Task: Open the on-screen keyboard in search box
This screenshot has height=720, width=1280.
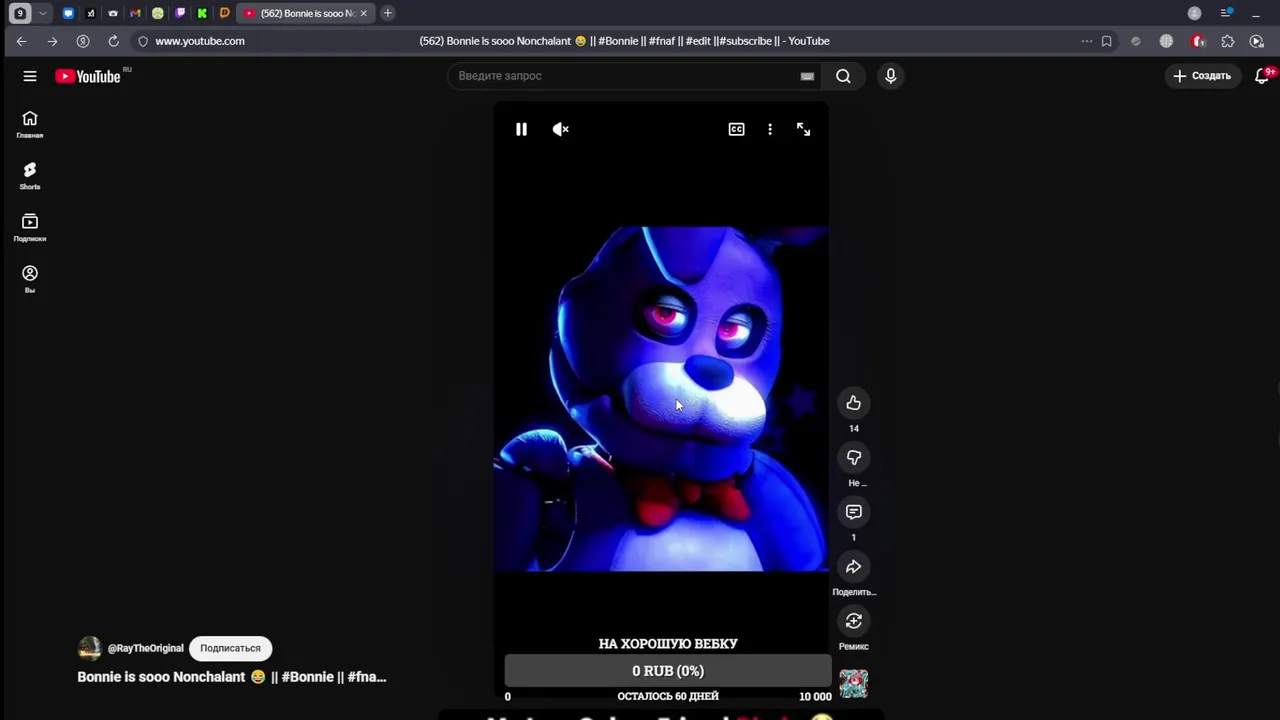Action: point(807,76)
